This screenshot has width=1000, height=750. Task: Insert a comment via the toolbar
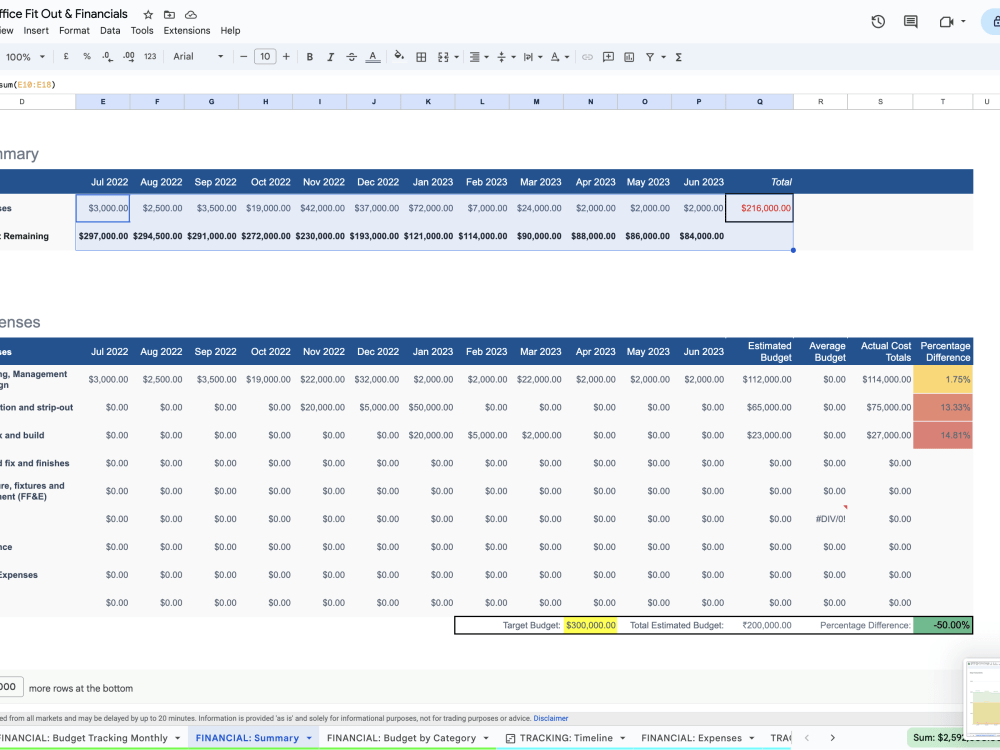click(608, 56)
